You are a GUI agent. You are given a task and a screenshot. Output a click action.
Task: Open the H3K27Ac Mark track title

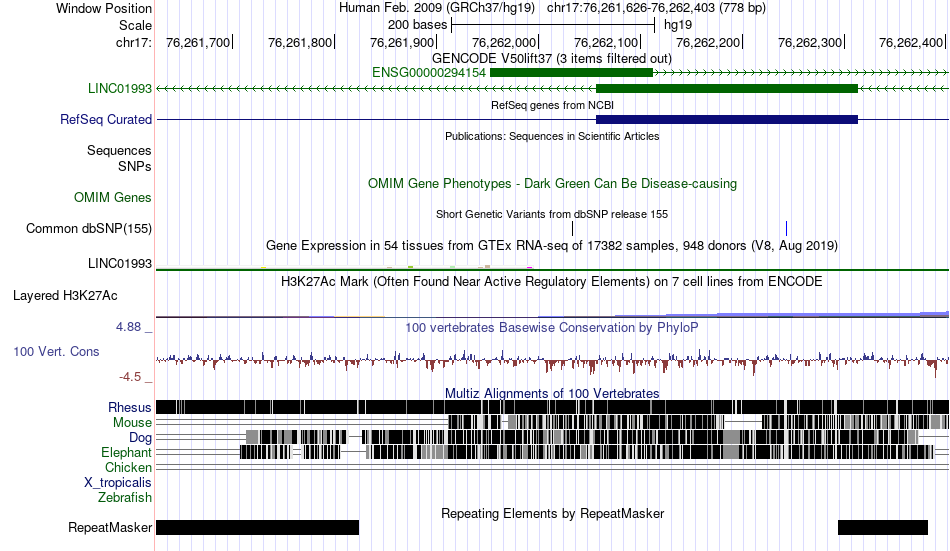tap(552, 281)
